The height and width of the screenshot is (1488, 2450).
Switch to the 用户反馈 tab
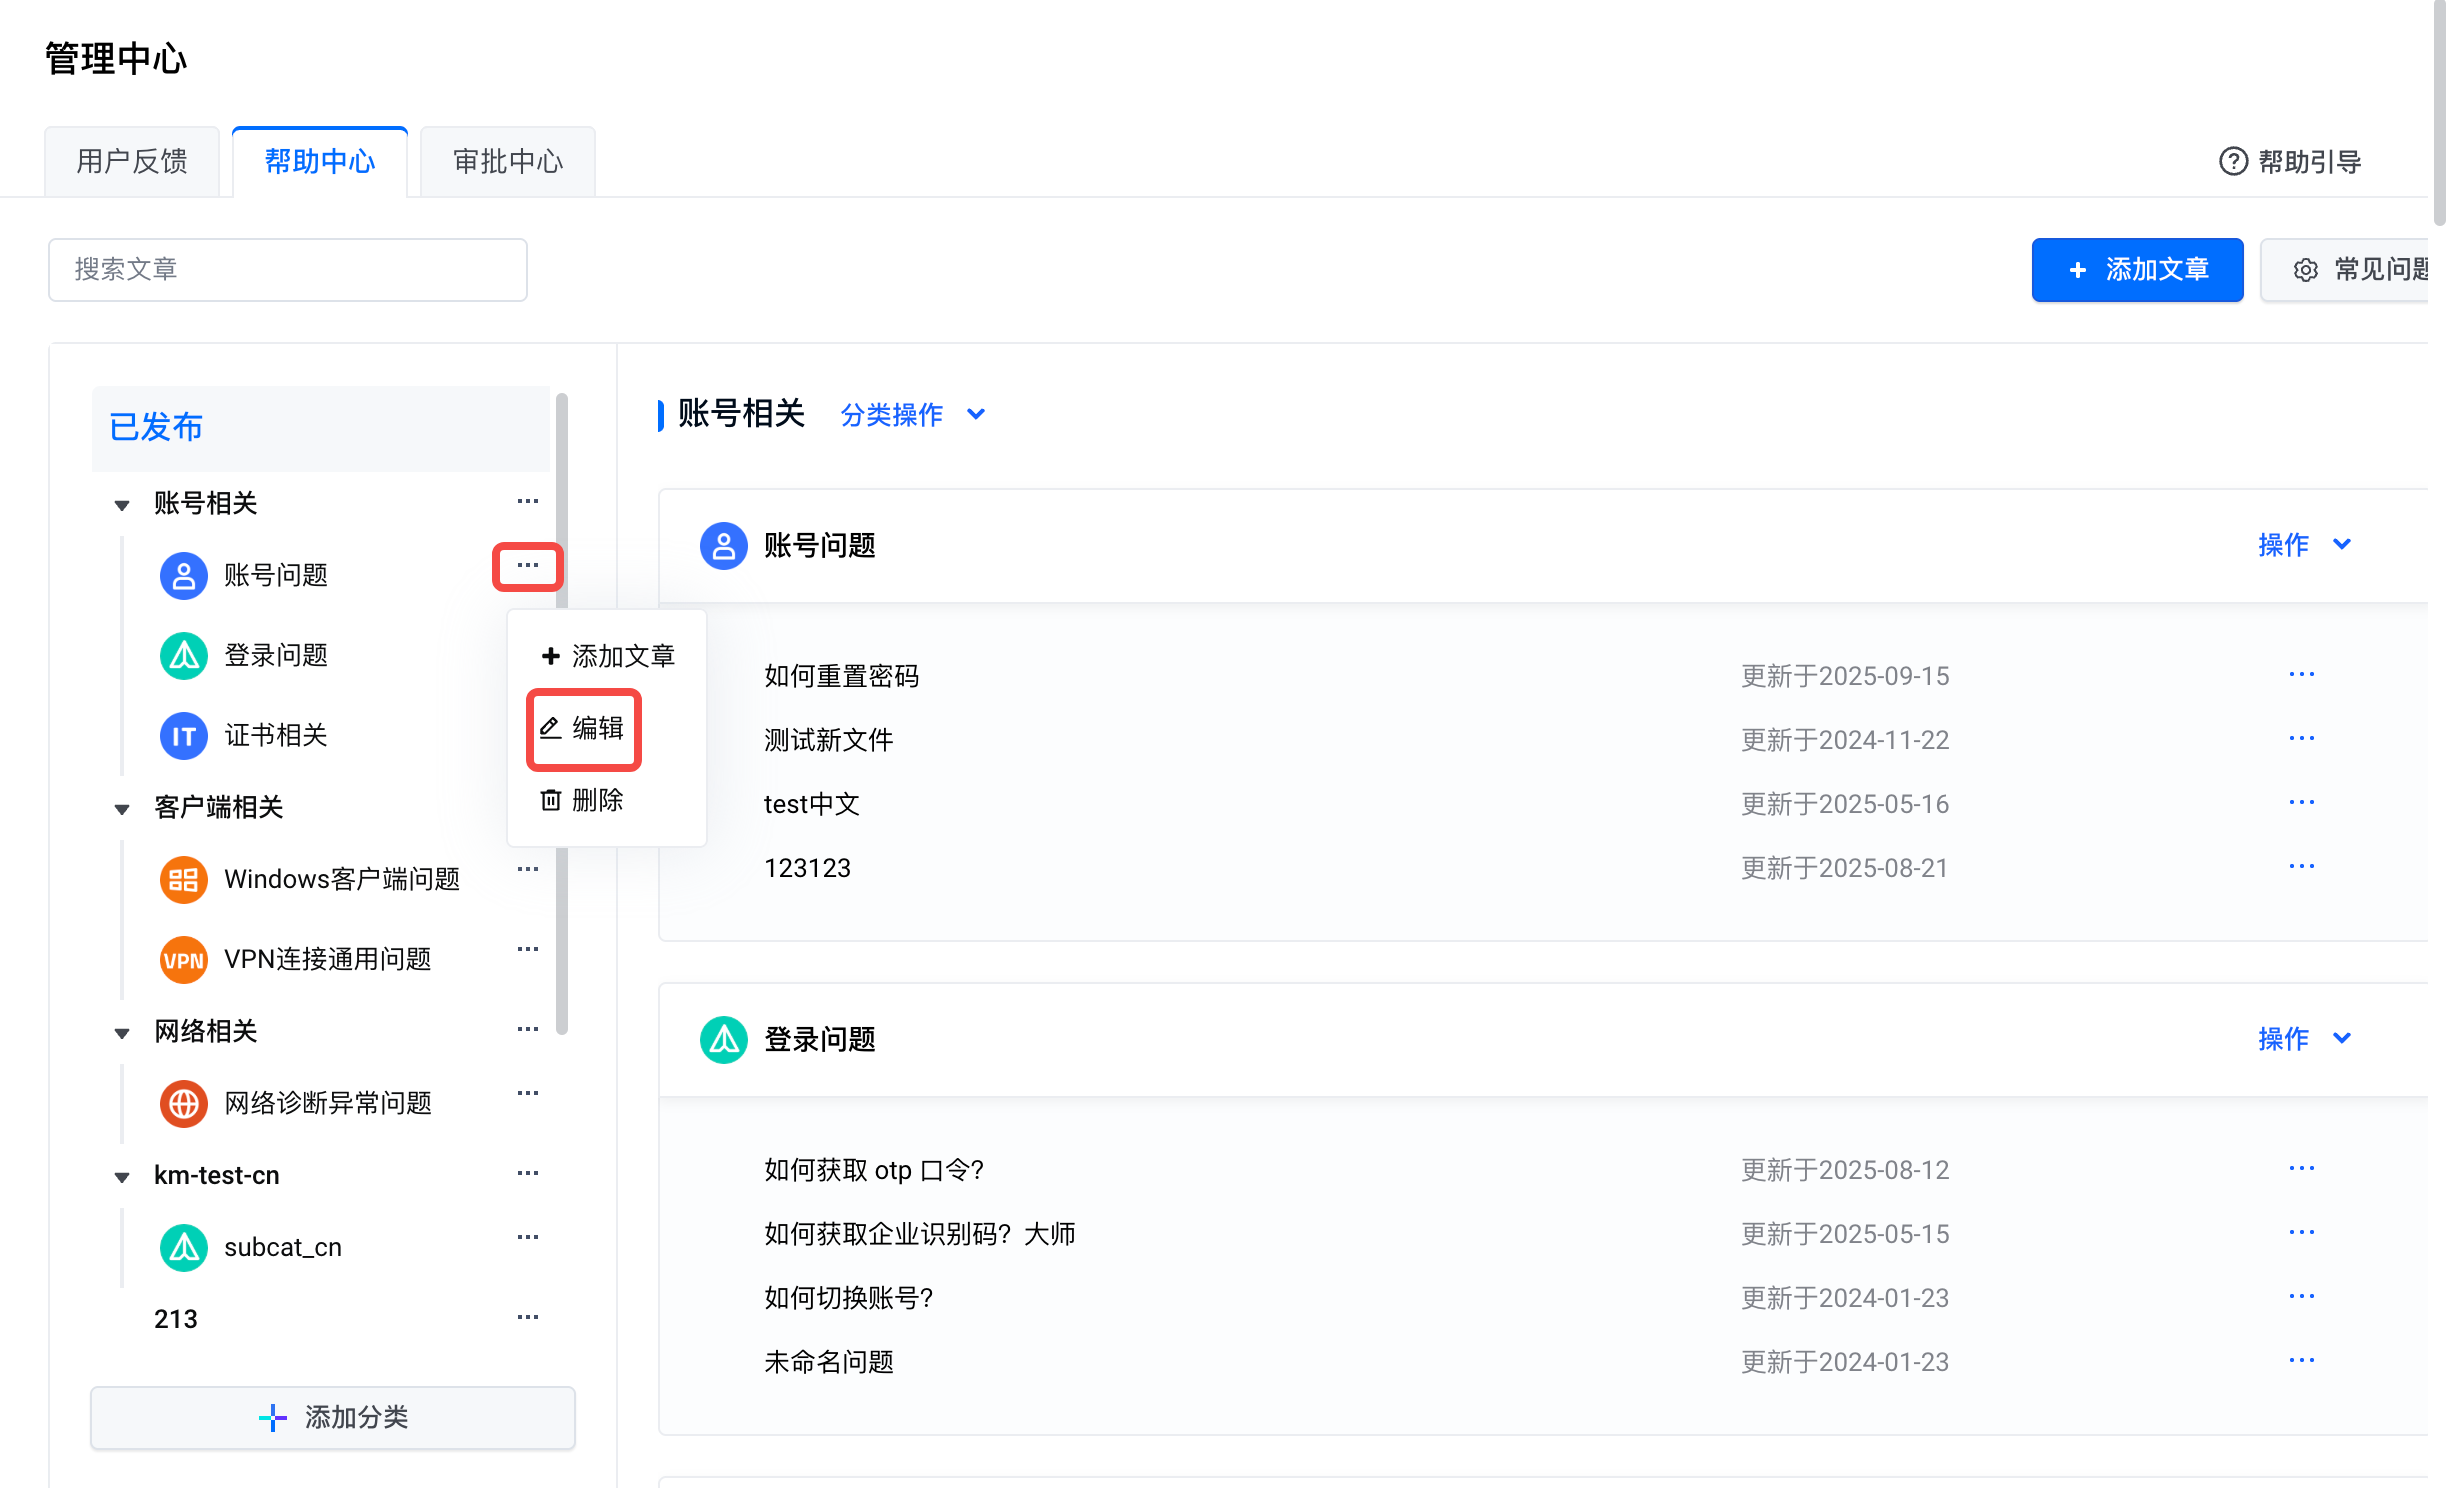tap(132, 161)
